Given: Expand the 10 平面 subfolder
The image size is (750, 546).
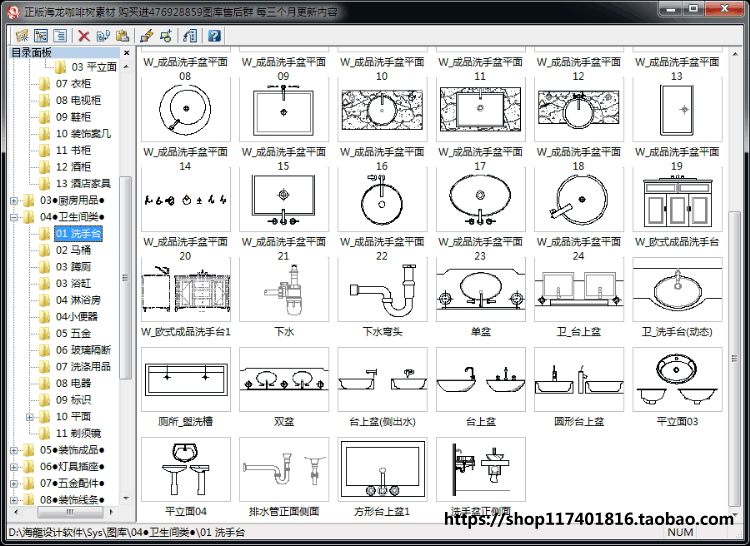Looking at the screenshot, I should click(30, 417).
